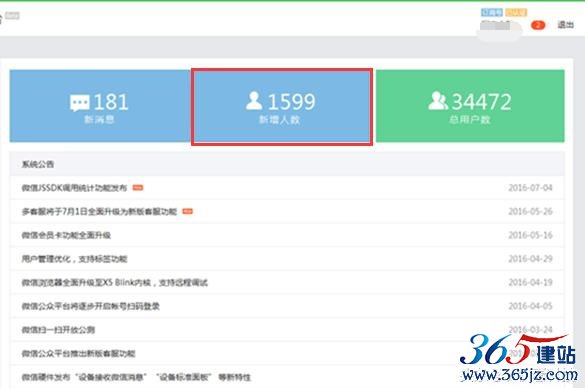Open the 微信扫一扫开放公测 announcement

tap(58, 330)
